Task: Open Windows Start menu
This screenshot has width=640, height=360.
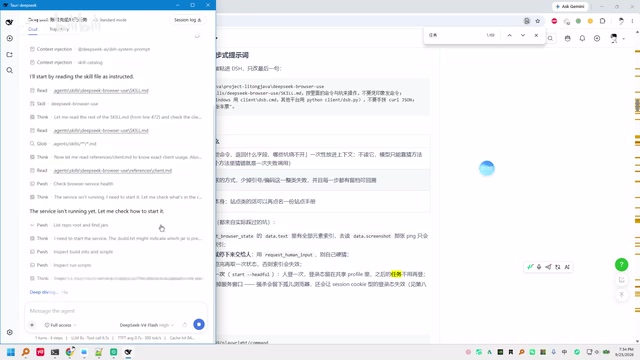Action: point(11,352)
